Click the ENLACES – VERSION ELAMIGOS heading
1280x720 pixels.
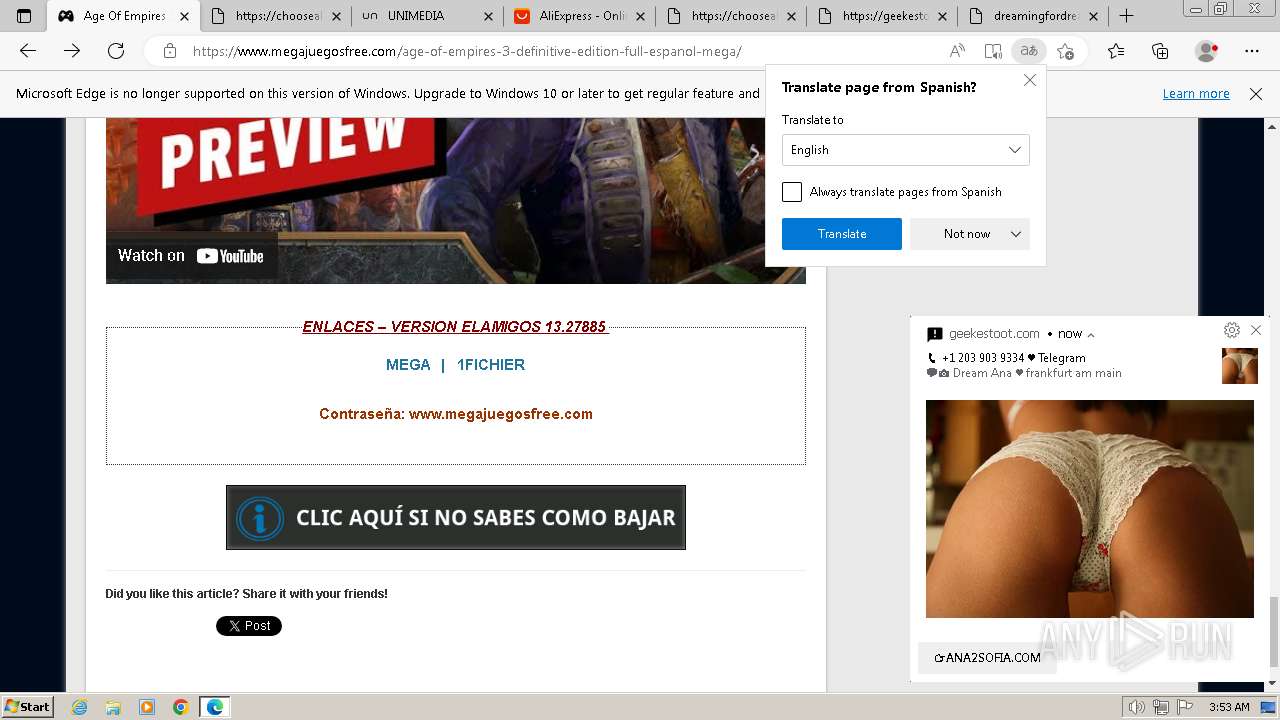455,327
